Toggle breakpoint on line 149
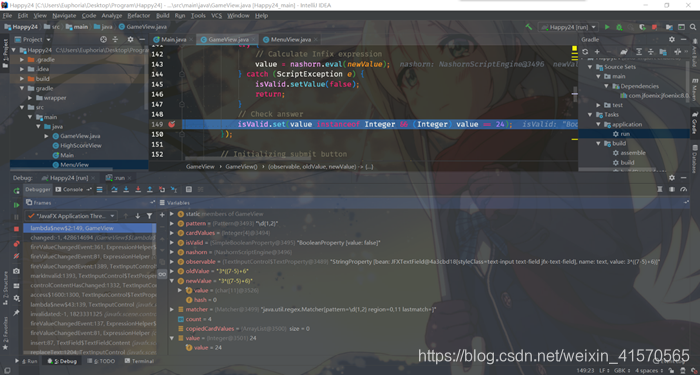700x375 pixels. pyautogui.click(x=171, y=124)
